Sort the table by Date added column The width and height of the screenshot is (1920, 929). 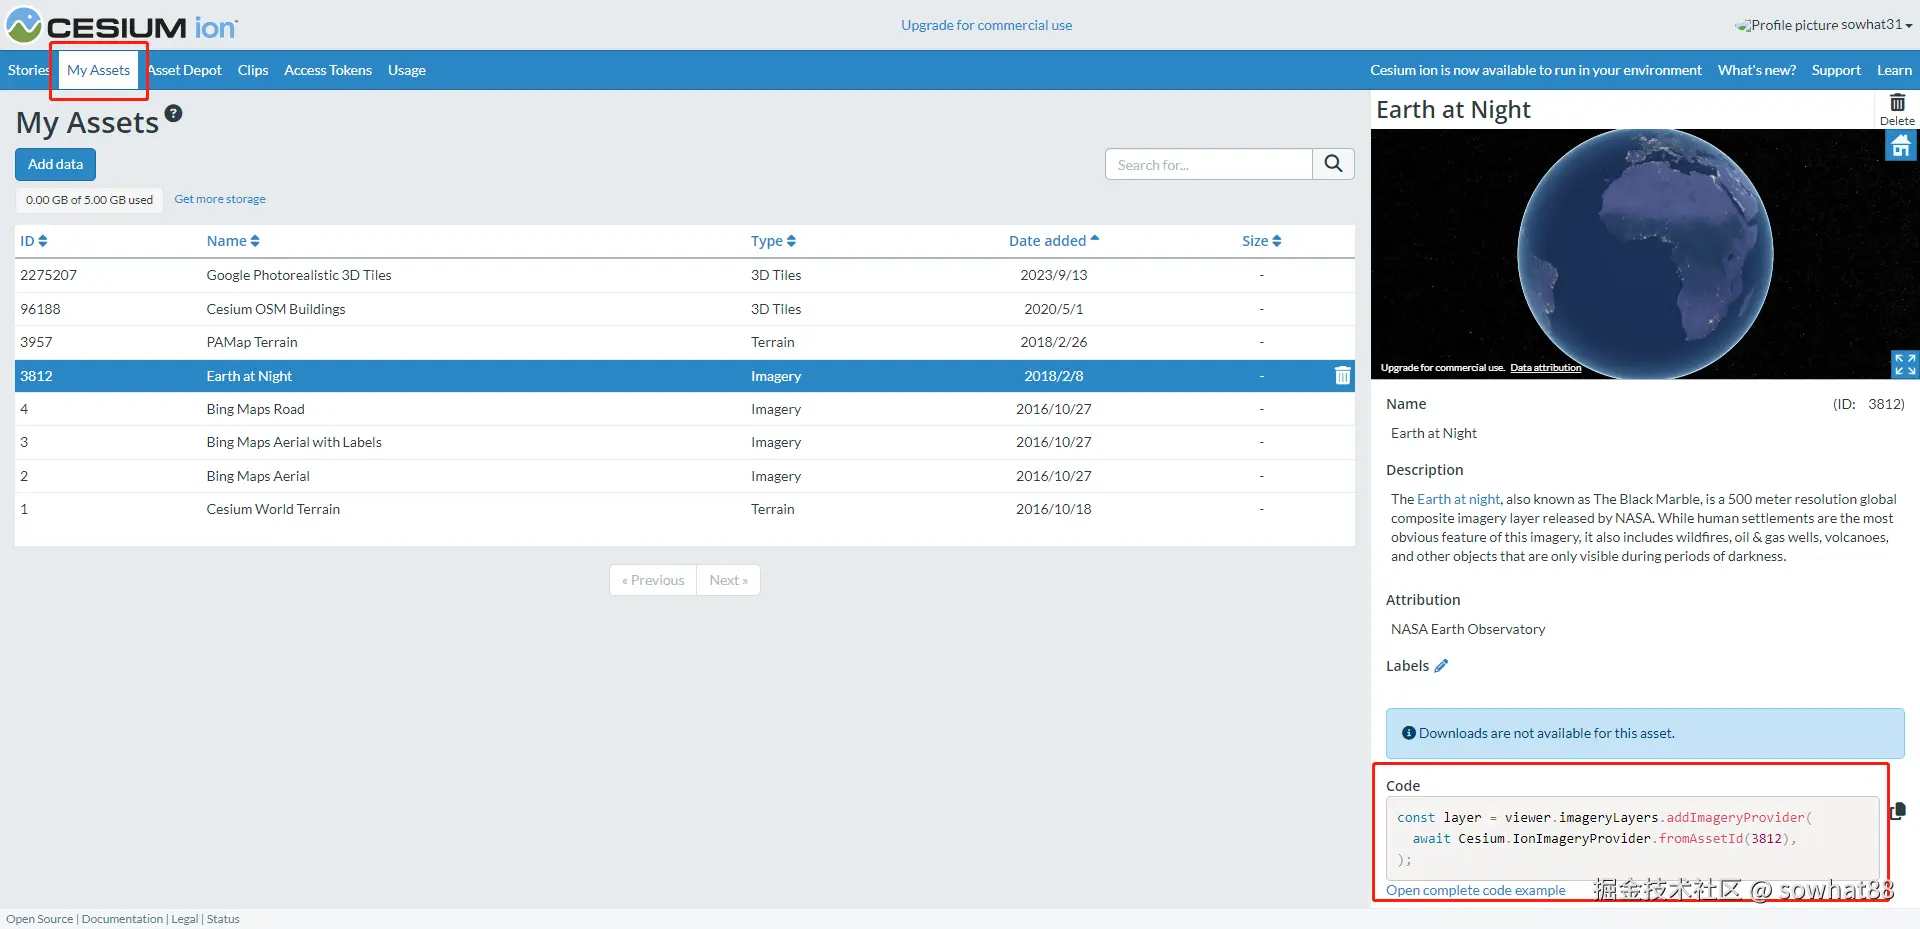click(x=1054, y=241)
